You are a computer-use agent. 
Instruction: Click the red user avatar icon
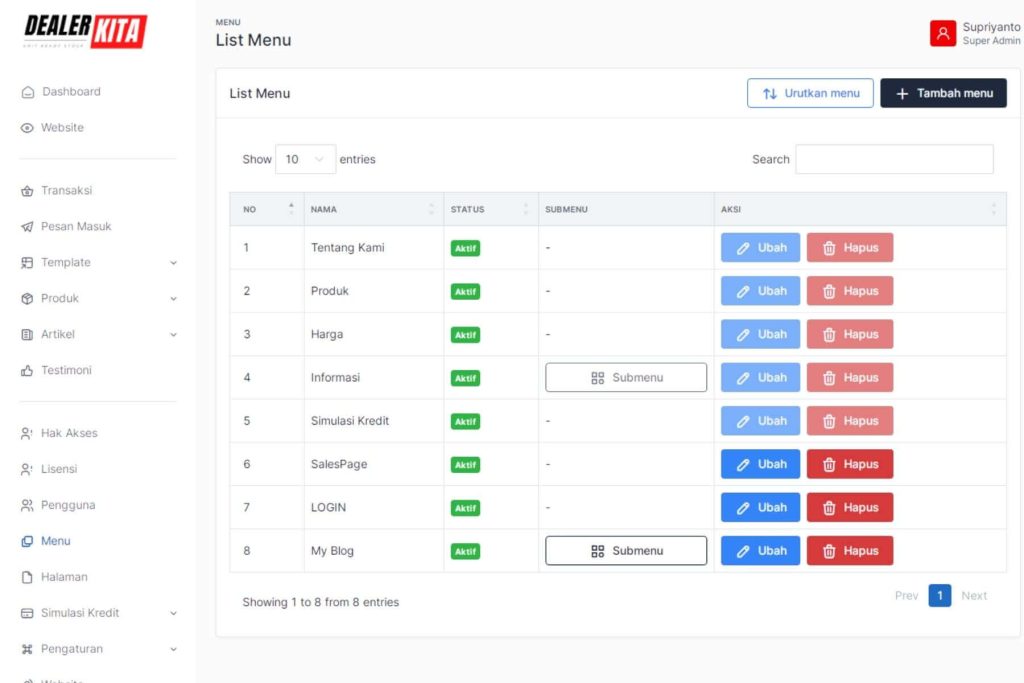[942, 33]
